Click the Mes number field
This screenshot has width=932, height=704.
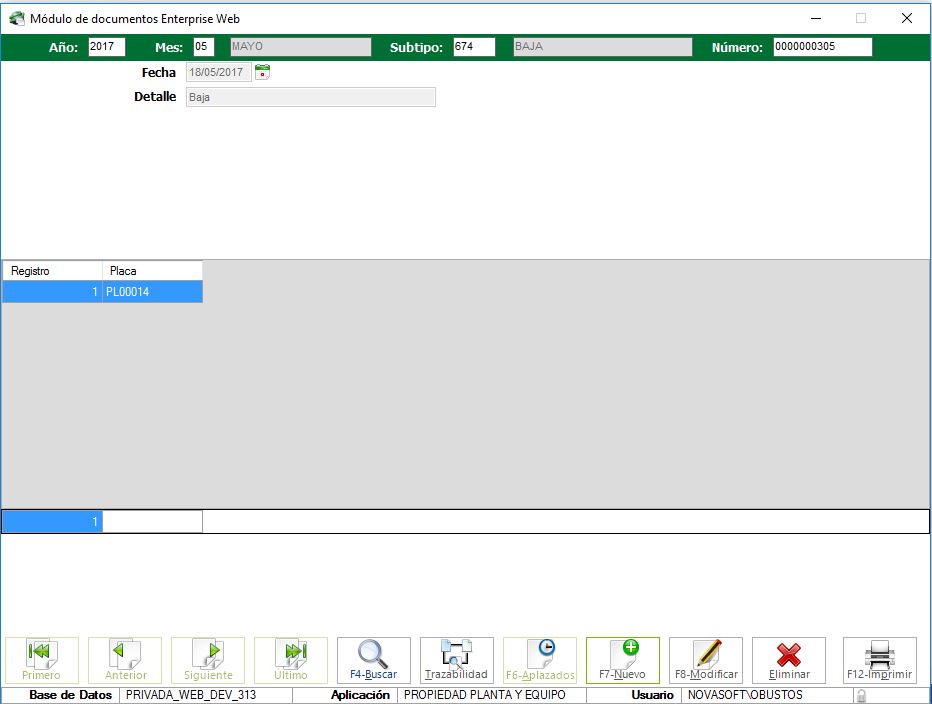[203, 47]
